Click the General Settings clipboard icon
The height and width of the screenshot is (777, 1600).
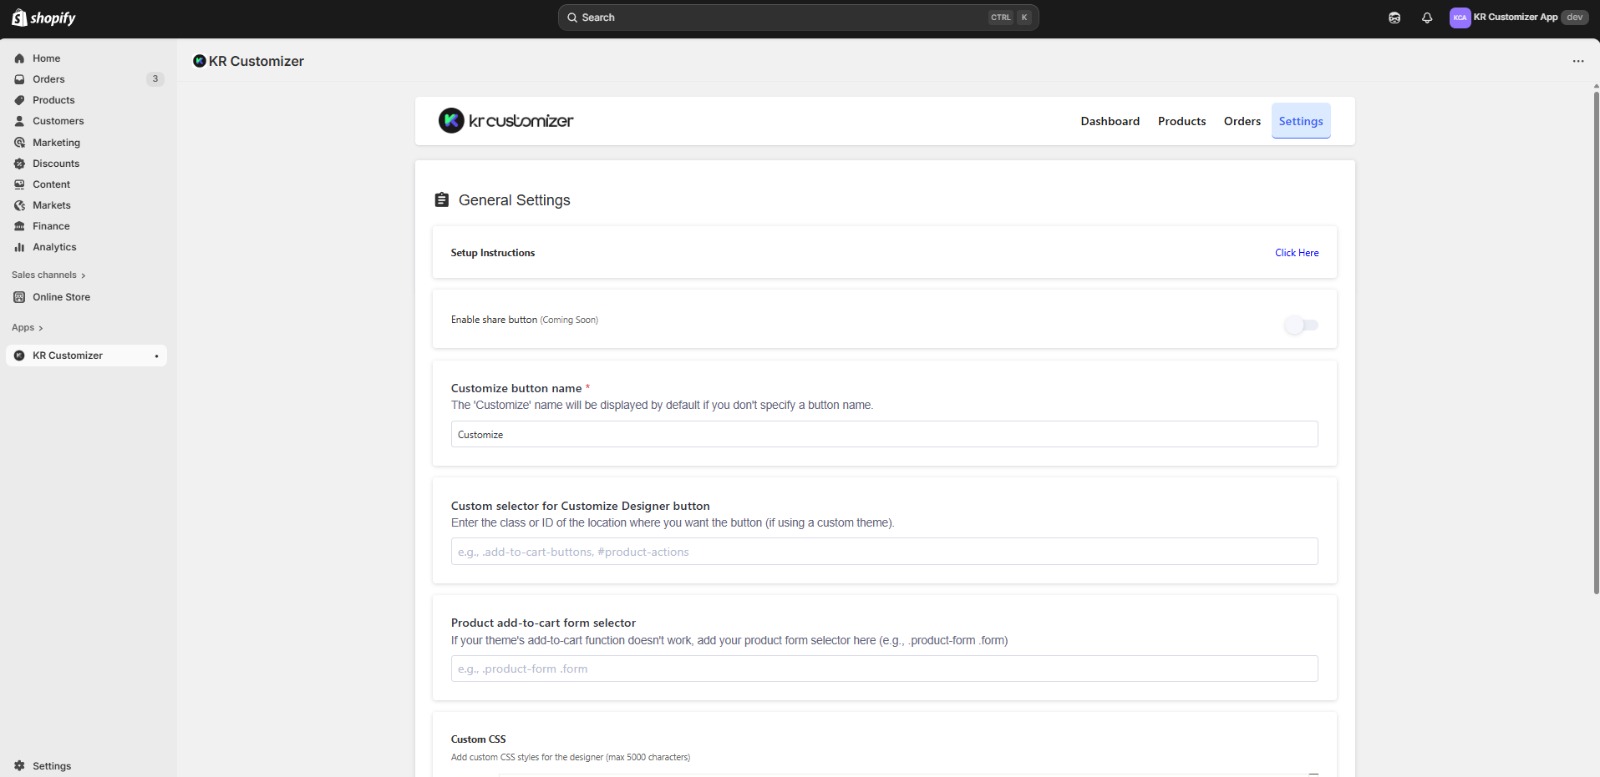tap(442, 200)
